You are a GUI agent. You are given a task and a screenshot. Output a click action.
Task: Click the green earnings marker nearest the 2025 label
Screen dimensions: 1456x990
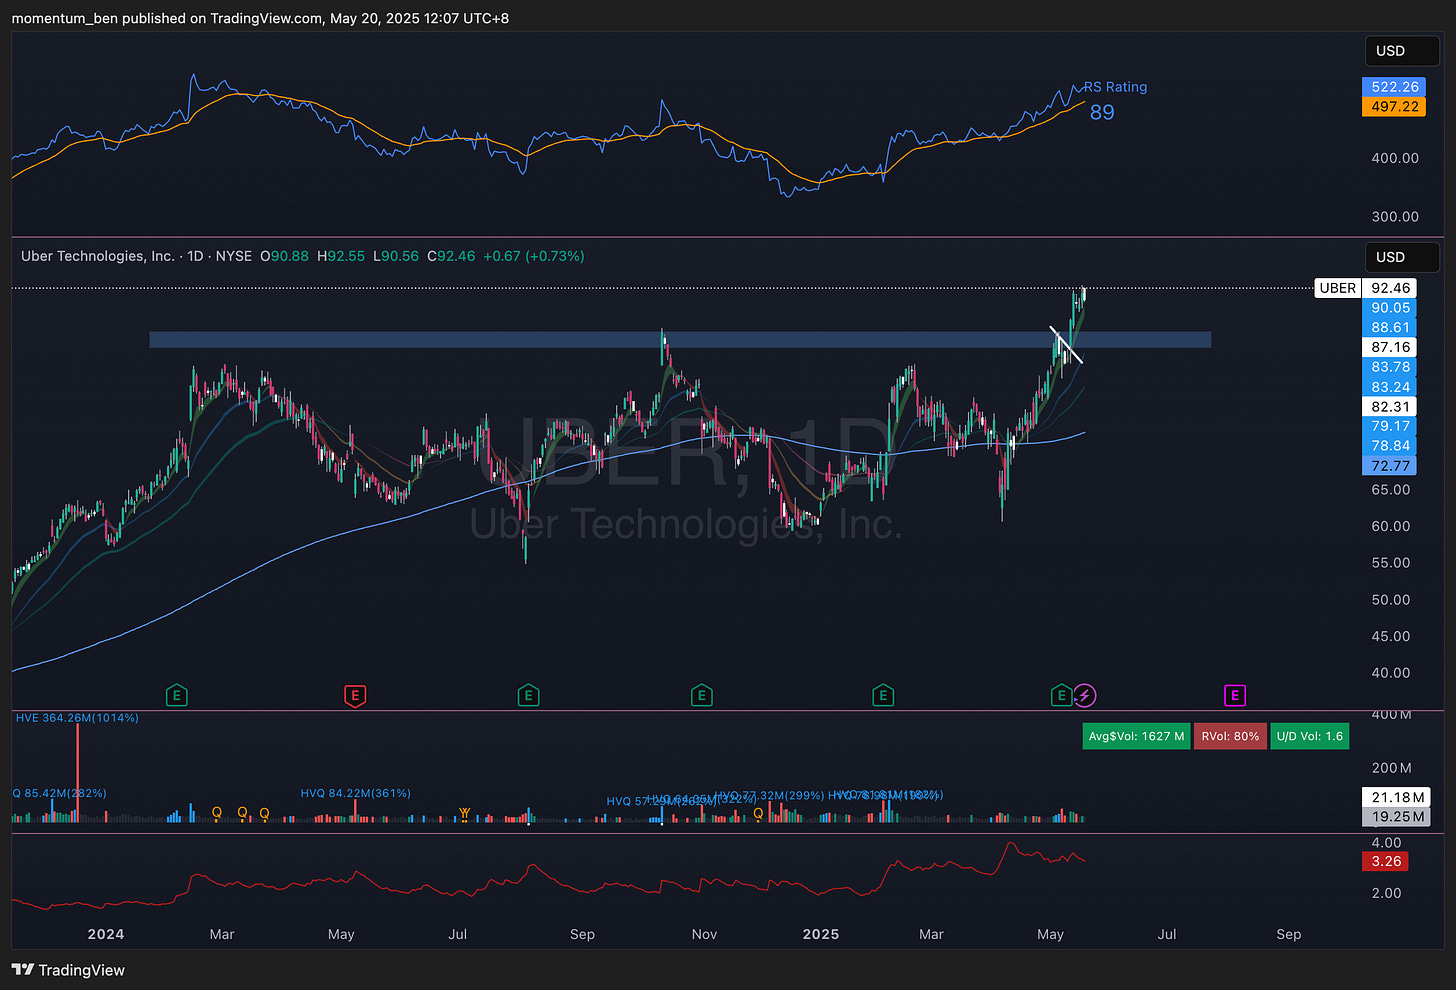click(882, 695)
